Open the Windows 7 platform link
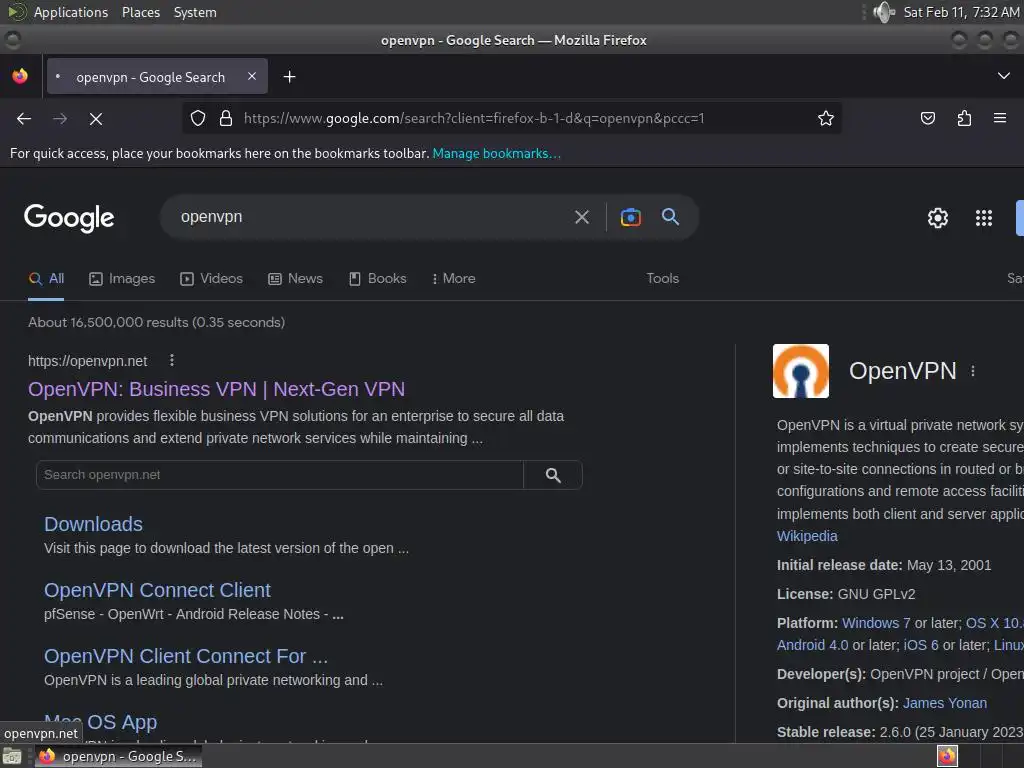The width and height of the screenshot is (1024, 768). click(x=876, y=623)
